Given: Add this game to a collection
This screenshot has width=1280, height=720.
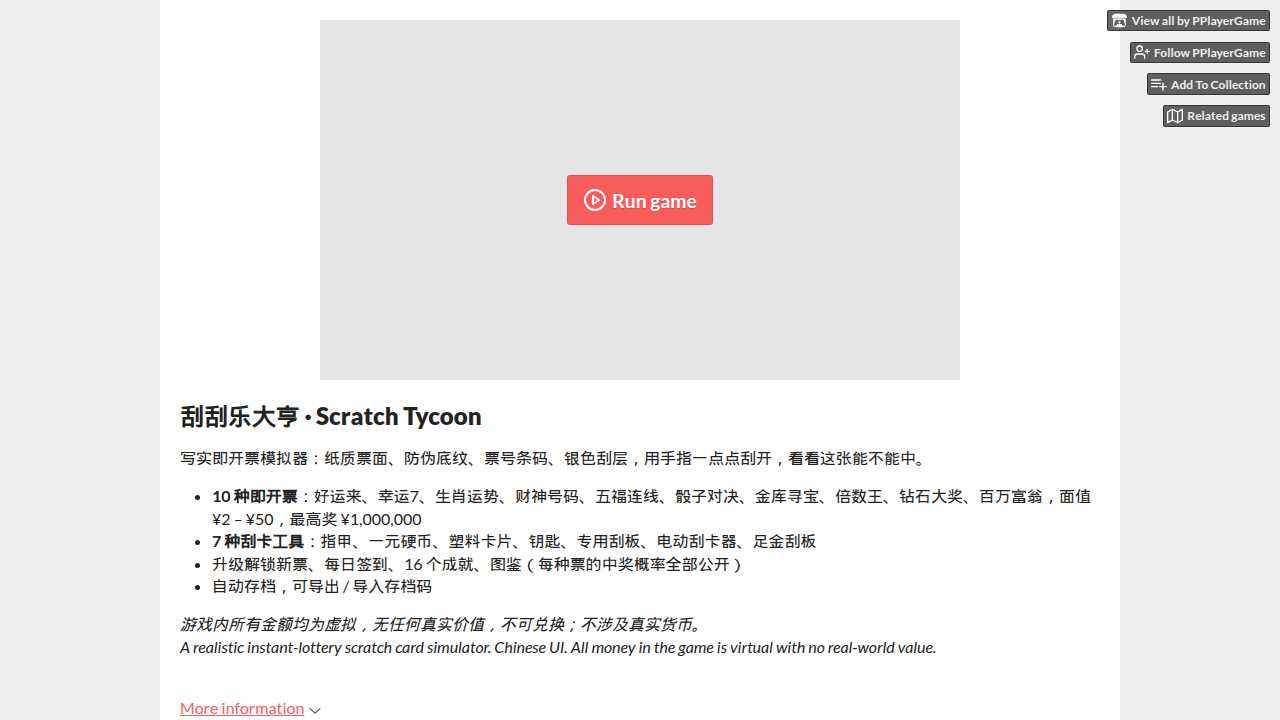Looking at the screenshot, I should 1208,84.
